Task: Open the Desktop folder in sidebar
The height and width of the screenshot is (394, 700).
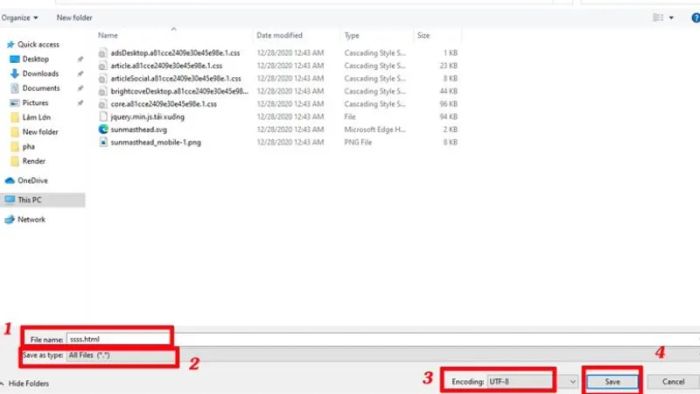Action: [35, 59]
